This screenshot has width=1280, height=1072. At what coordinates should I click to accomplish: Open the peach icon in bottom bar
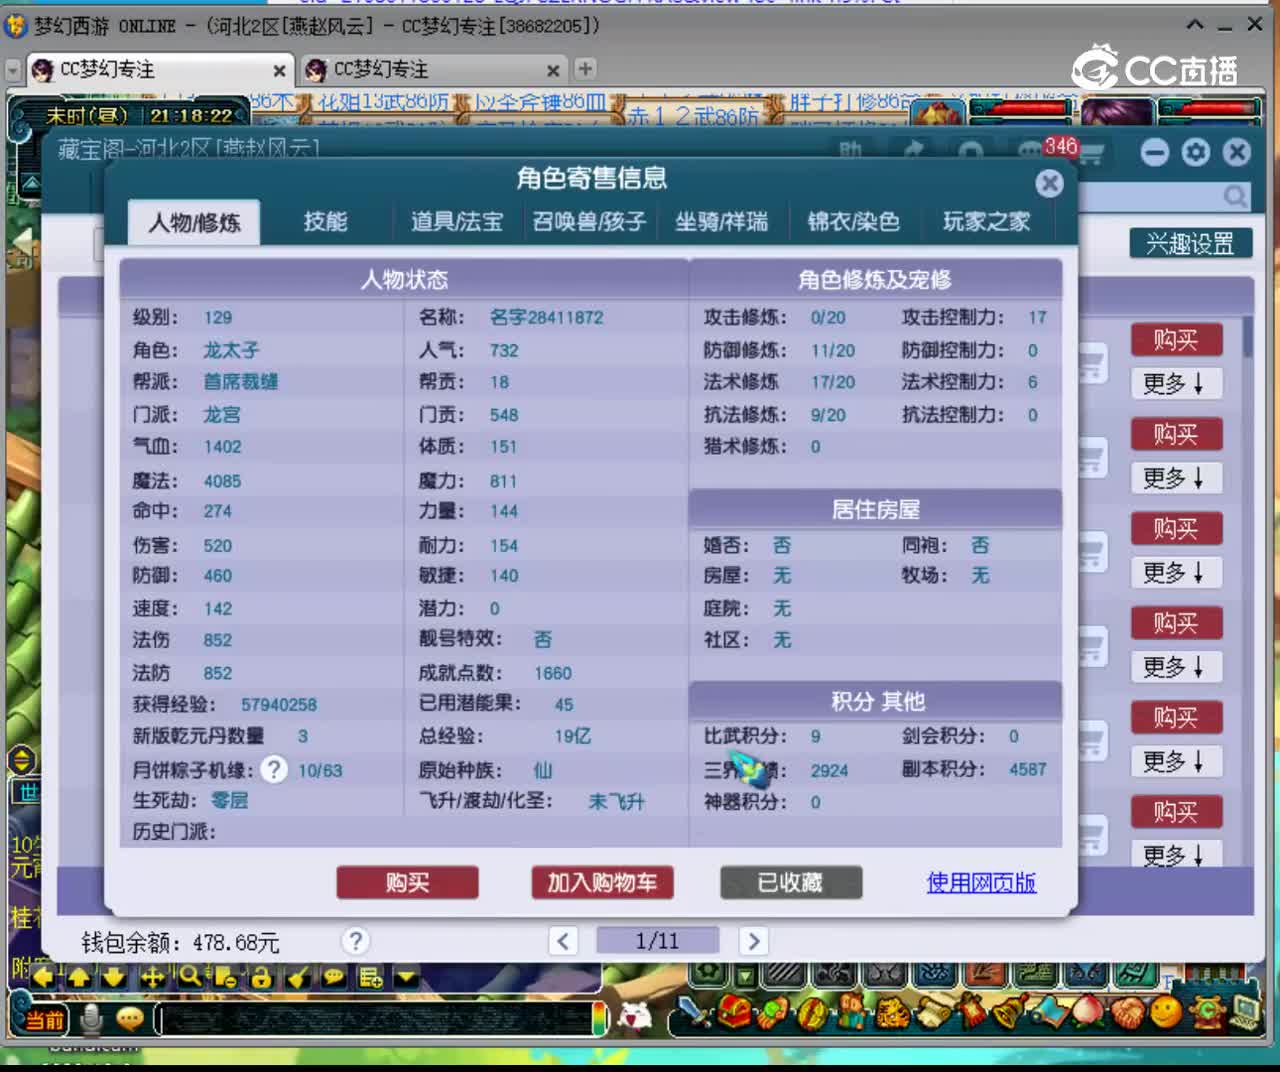pyautogui.click(x=1087, y=1012)
